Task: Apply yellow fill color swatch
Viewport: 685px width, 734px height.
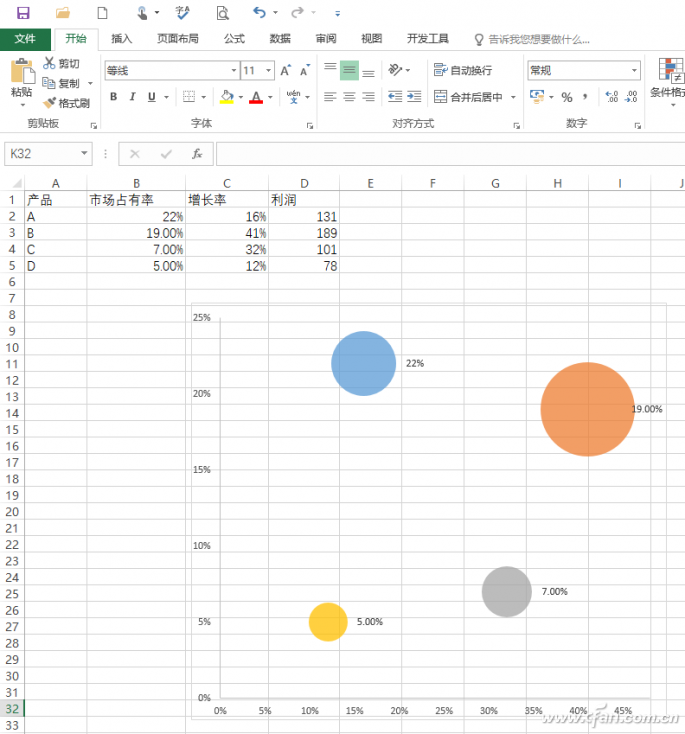Action: pos(227,97)
